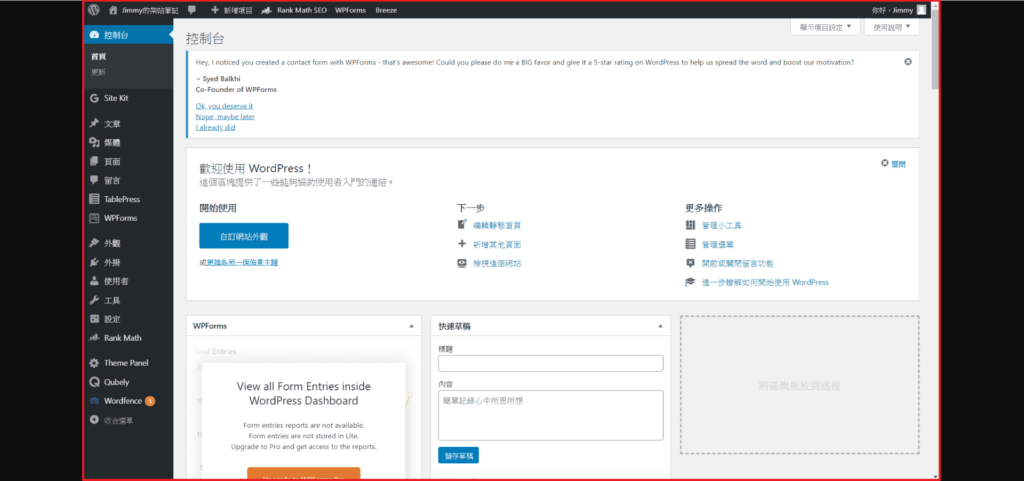
Task: Expand 使用說明 help dropdown
Action: point(891,27)
